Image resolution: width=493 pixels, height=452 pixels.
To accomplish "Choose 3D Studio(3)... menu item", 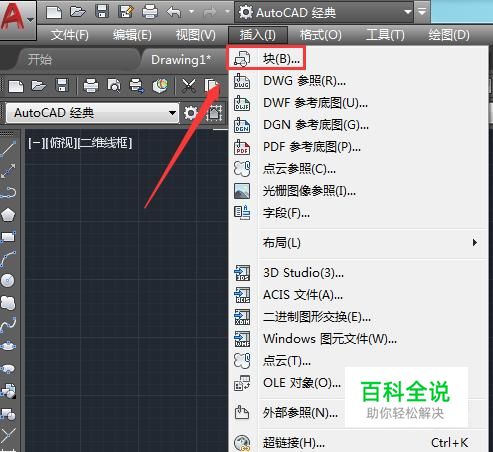I will click(x=358, y=273).
